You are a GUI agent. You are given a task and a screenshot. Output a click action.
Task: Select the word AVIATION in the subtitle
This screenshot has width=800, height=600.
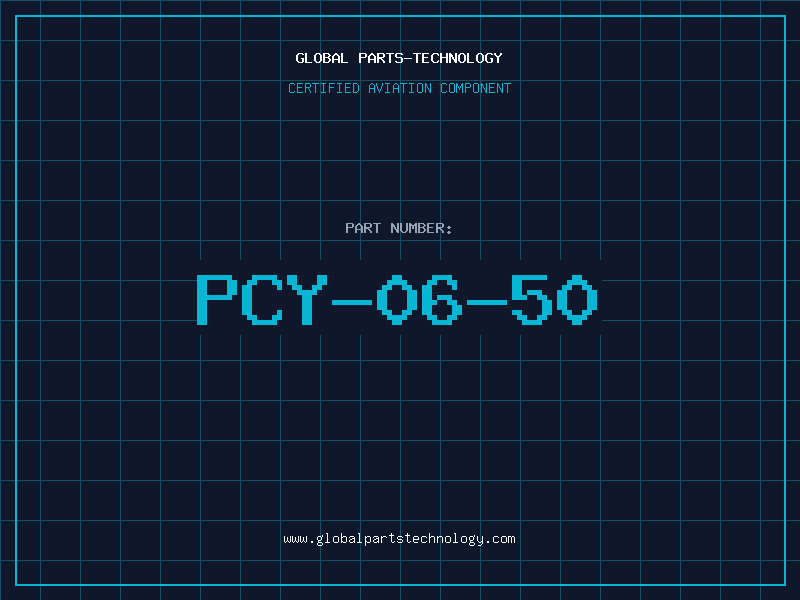[400, 88]
